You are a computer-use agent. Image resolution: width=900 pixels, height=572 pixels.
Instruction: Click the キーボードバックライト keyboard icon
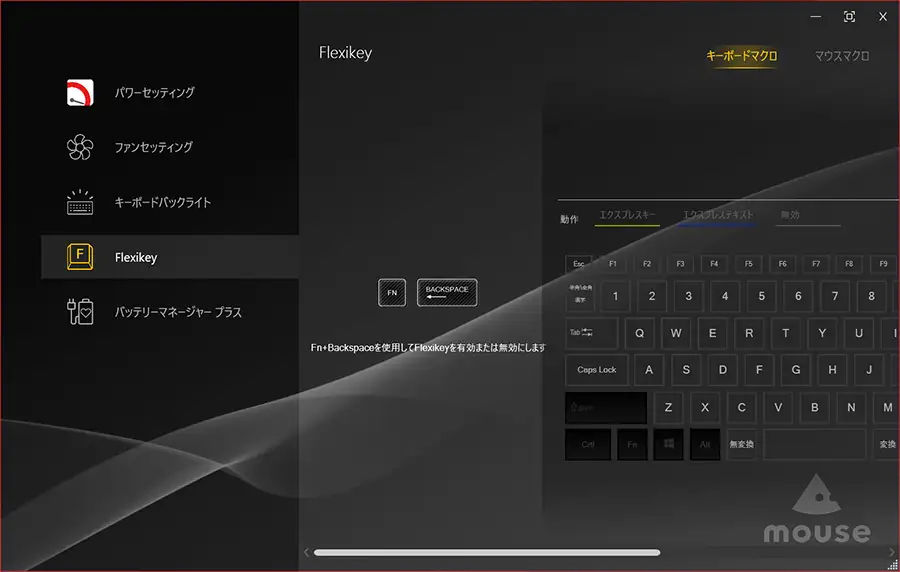(x=80, y=202)
